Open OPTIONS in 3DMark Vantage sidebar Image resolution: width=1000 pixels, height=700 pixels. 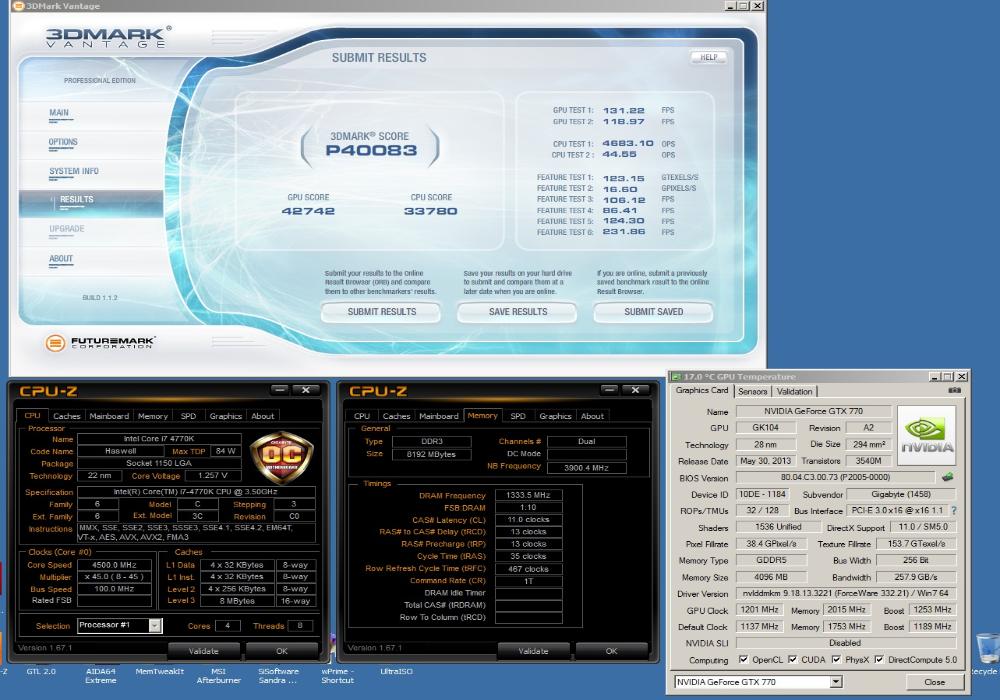(x=62, y=142)
